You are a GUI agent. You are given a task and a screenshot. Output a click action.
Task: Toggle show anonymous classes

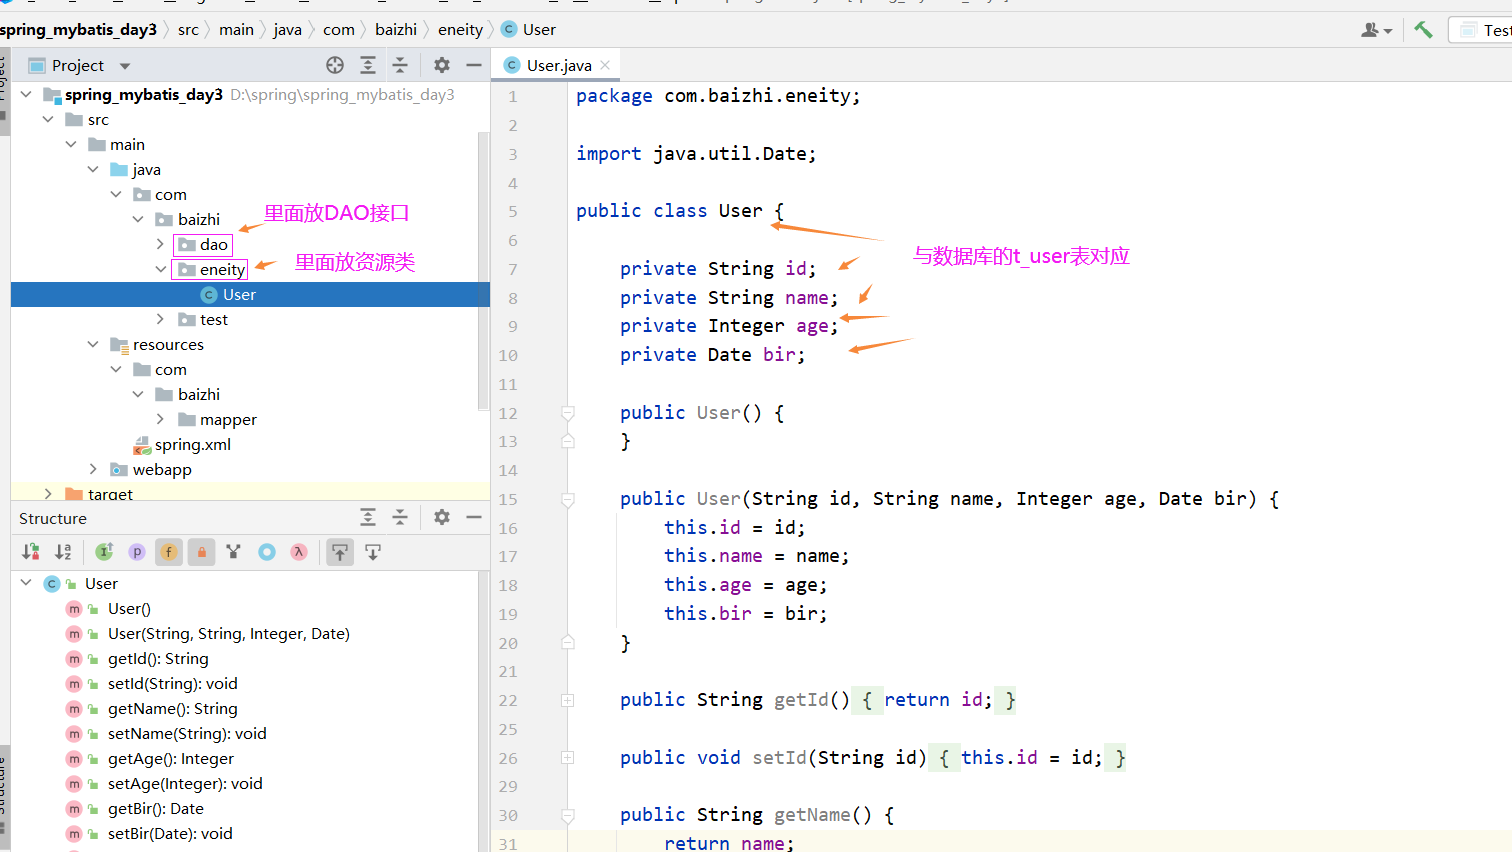267,552
